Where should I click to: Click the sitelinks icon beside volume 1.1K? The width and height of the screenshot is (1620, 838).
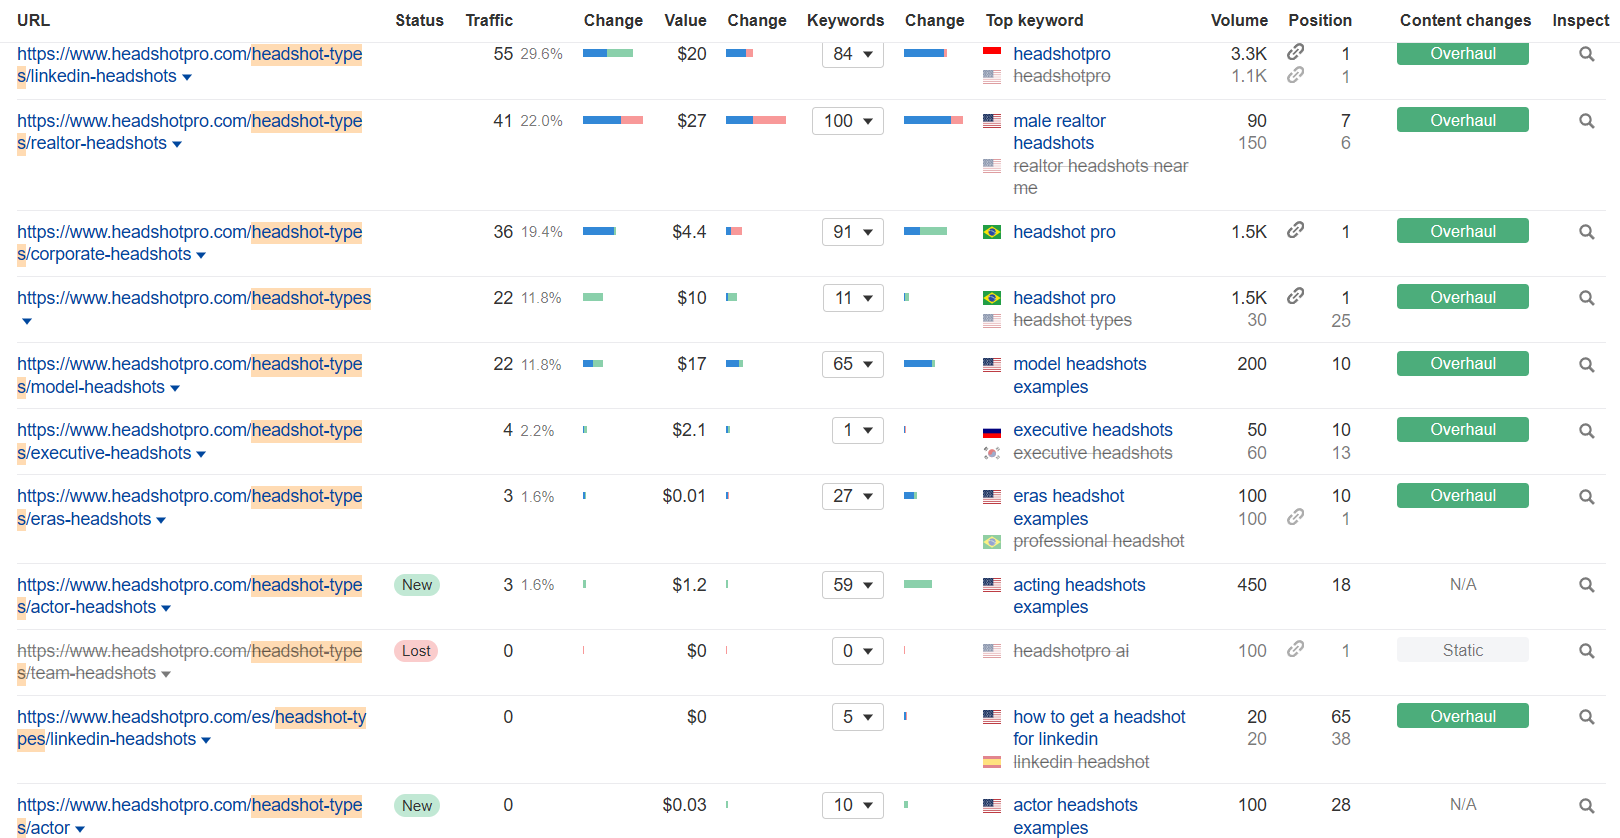(1295, 75)
